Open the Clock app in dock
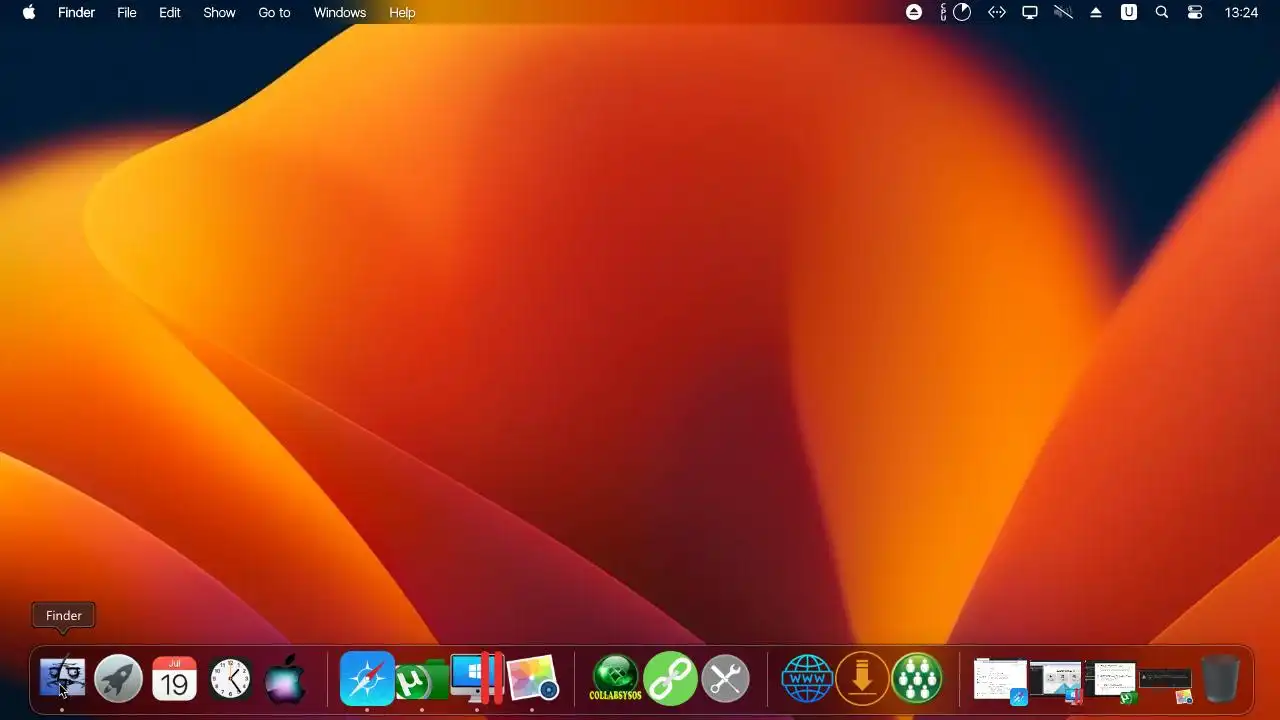Image resolution: width=1280 pixels, height=720 pixels. click(230, 679)
